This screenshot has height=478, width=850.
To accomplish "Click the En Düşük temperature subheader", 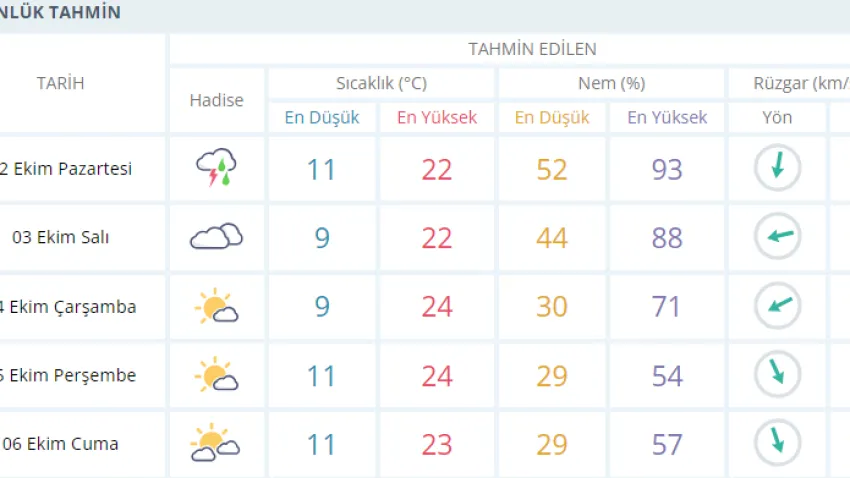I will point(322,117).
